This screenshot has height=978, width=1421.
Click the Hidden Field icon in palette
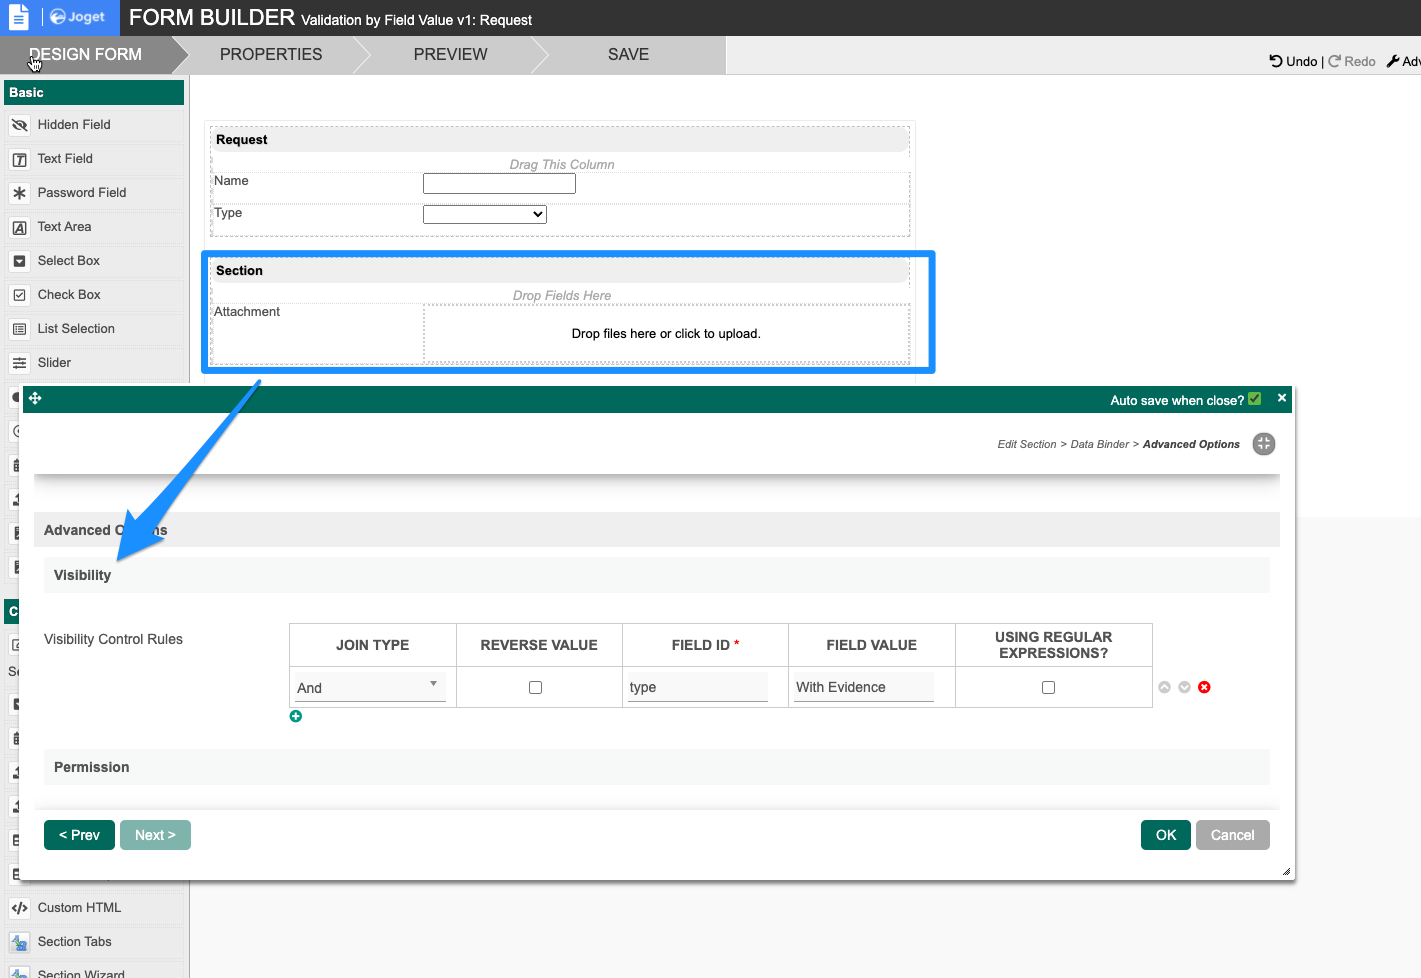pyautogui.click(x=19, y=125)
